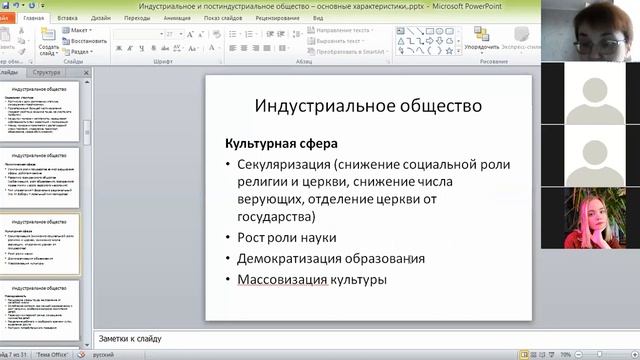Select the 5-point Star shape
The width and height of the screenshot is (640, 360).
point(449,51)
